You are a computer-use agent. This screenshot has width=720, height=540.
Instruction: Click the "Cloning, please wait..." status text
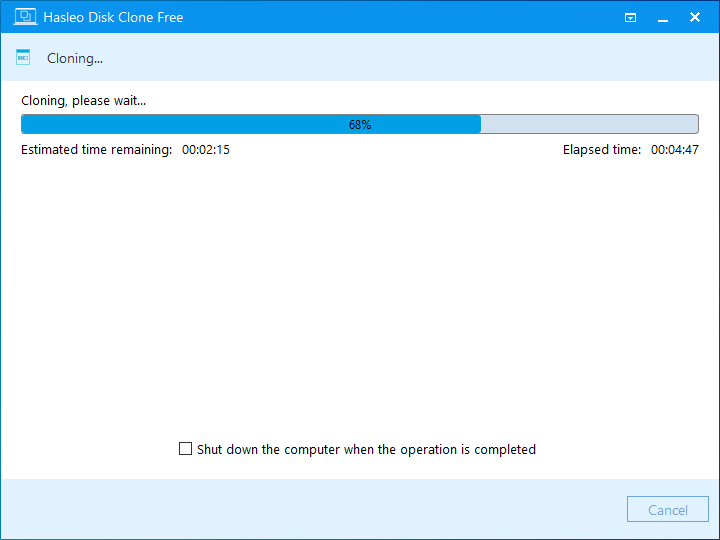(84, 101)
